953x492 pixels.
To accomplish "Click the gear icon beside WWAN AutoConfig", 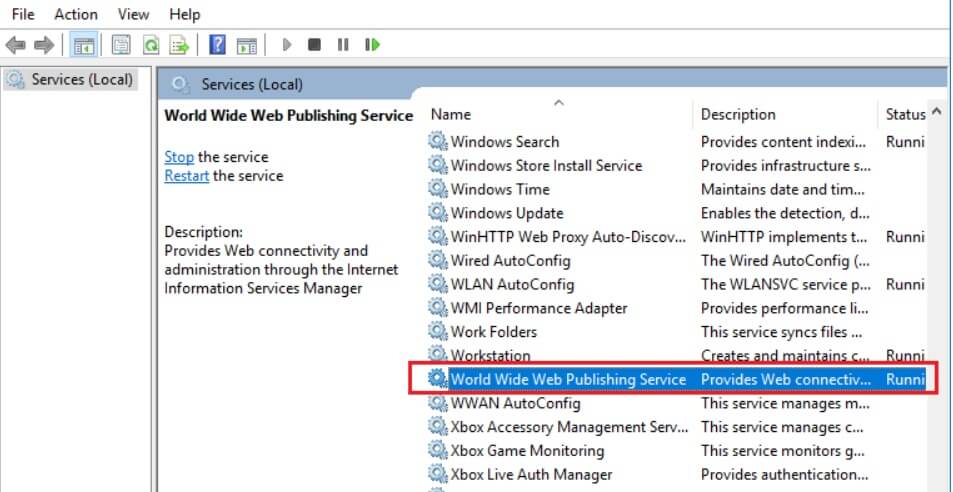I will 438,403.
